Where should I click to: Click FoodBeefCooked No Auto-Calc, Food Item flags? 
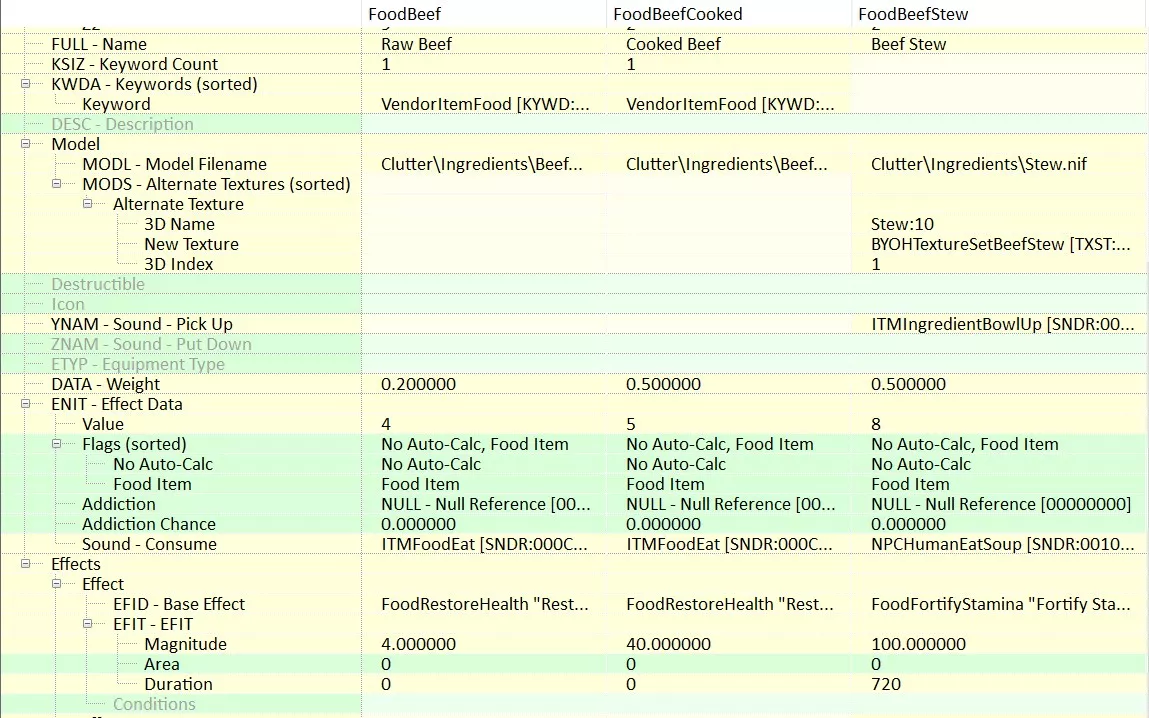click(720, 444)
